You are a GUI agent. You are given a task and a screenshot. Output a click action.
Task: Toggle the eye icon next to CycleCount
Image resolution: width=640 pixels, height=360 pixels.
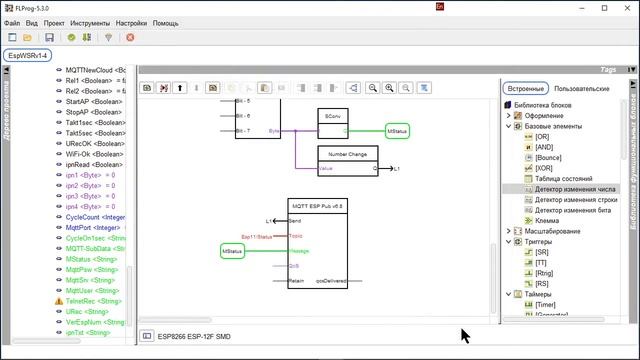(x=59, y=217)
